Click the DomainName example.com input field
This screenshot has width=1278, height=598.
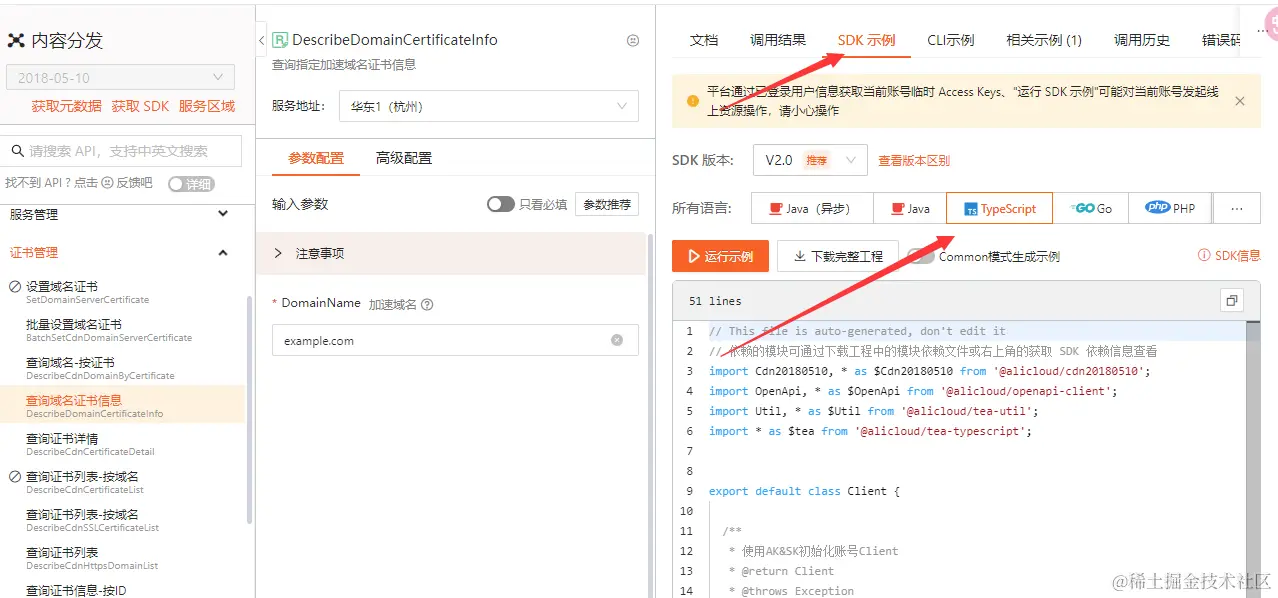tap(455, 340)
